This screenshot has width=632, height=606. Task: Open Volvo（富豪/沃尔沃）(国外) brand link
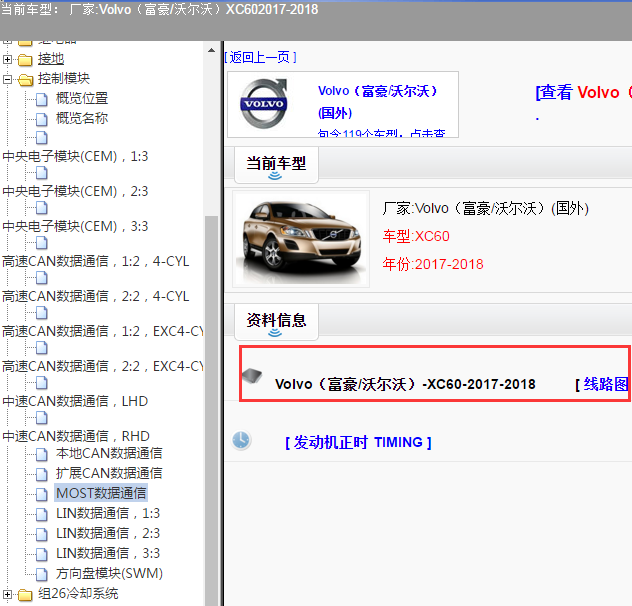pos(377,102)
